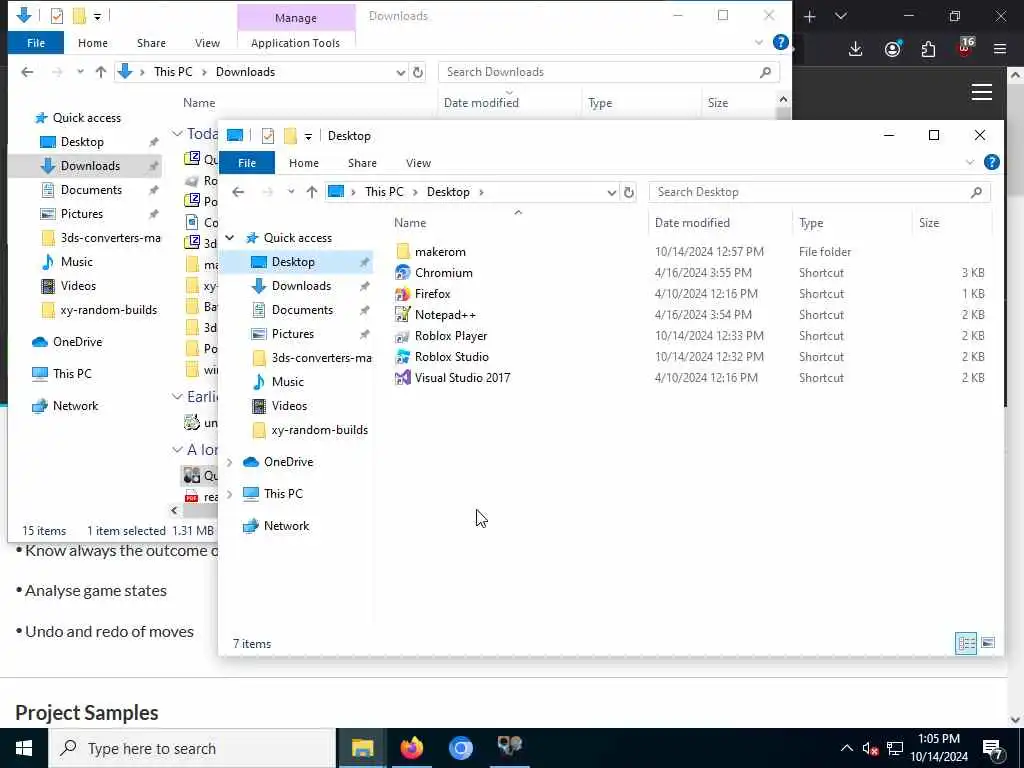The height and width of the screenshot is (768, 1024).
Task: Open File menu in Desktop window
Action: 247,163
